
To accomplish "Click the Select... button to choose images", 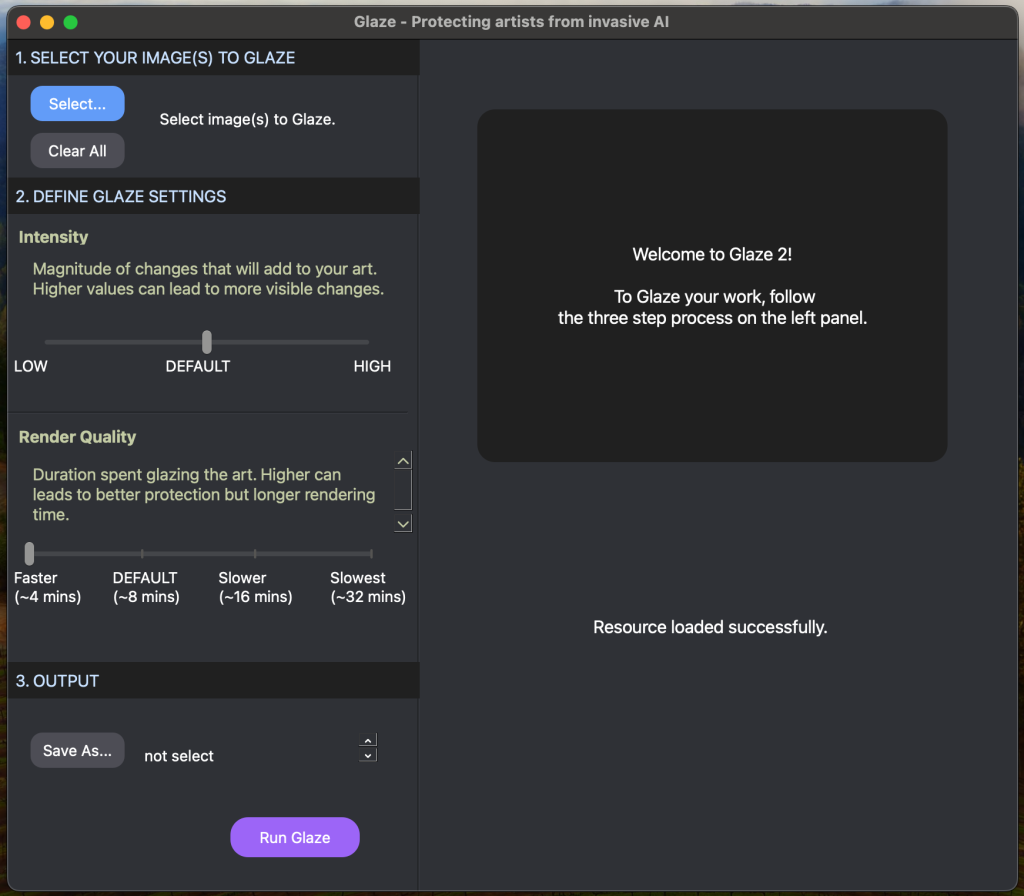I will click(77, 104).
